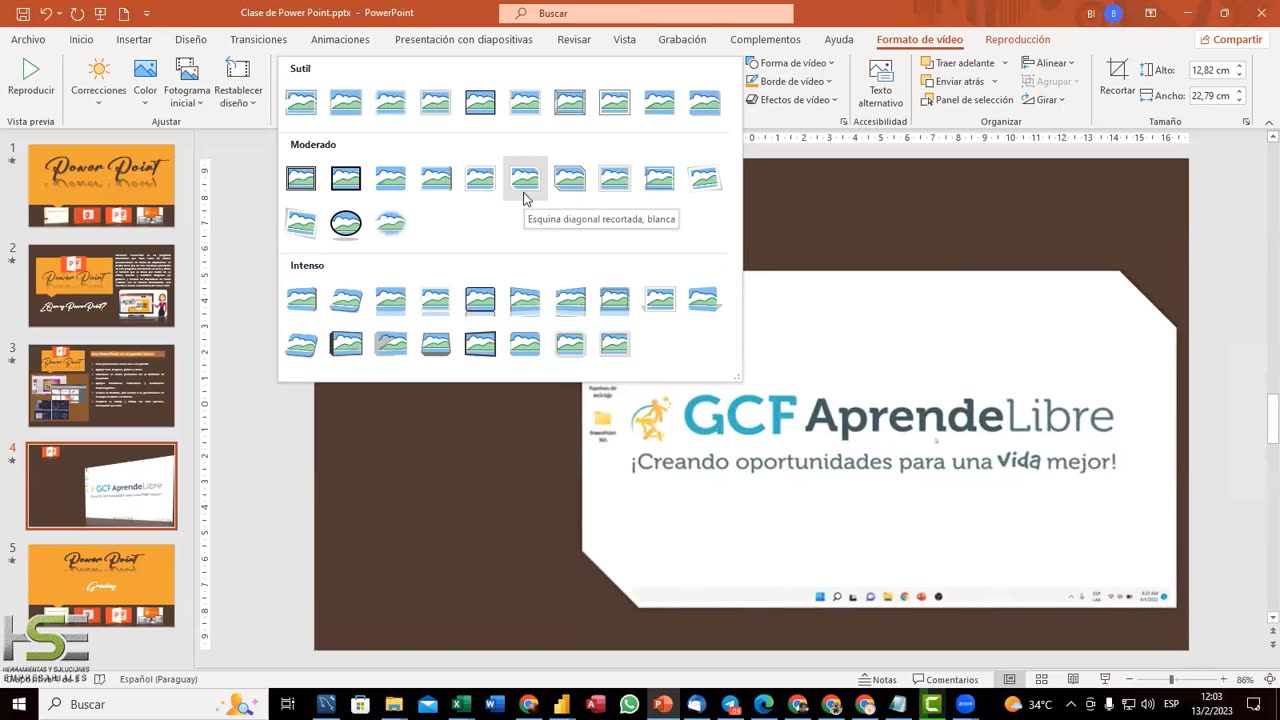Select slide 2 thumbnail
The width and height of the screenshot is (1280, 720).
pos(101,285)
